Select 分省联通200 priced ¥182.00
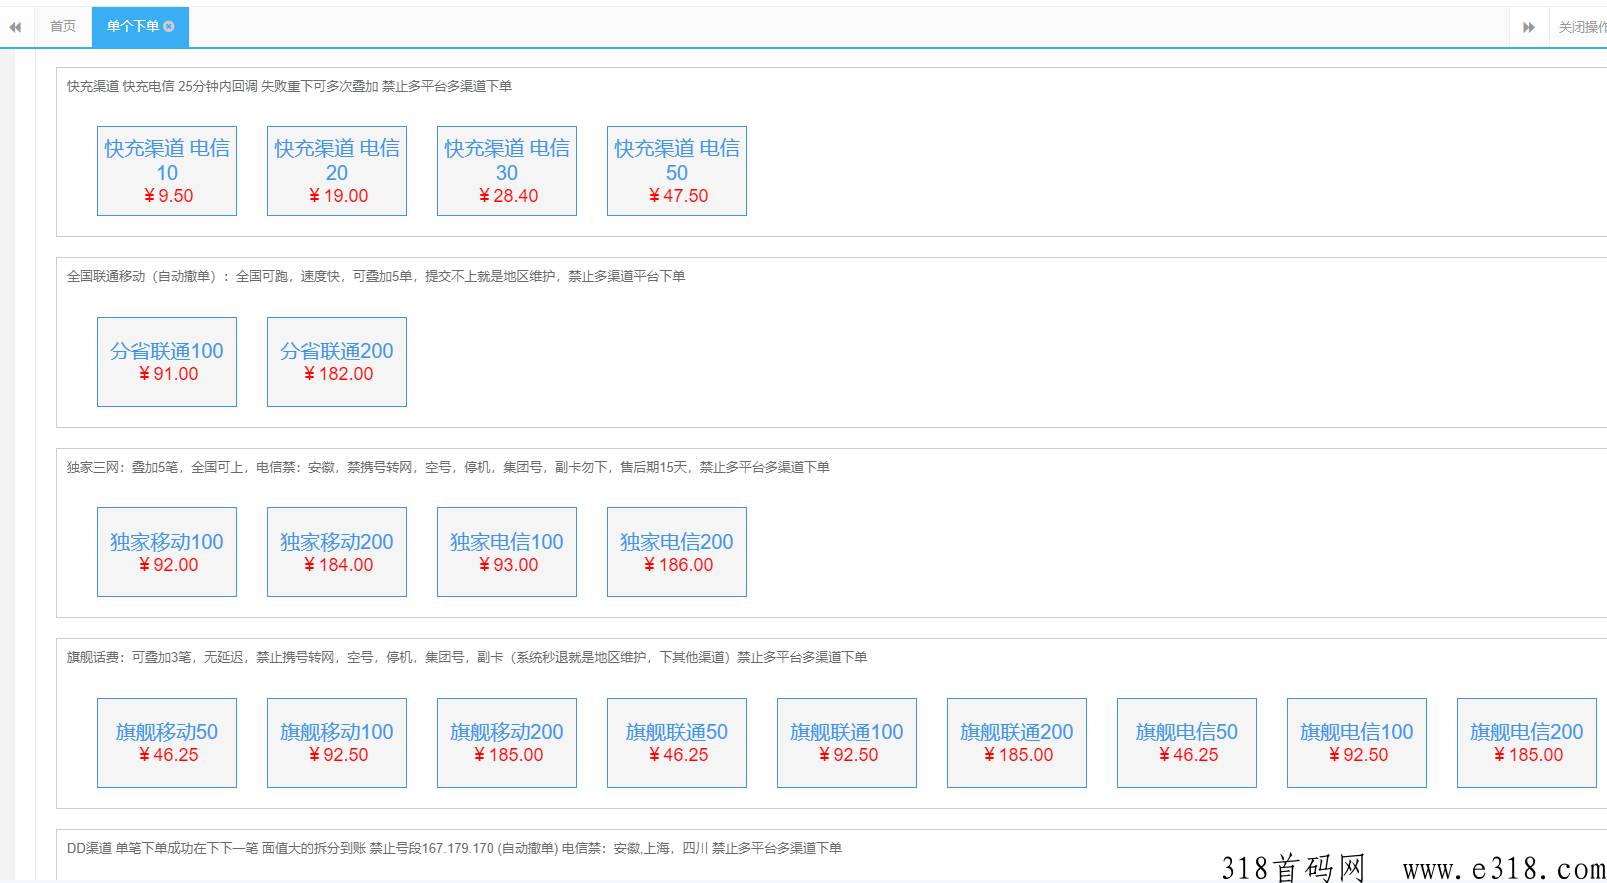1607x883 pixels. [x=337, y=362]
